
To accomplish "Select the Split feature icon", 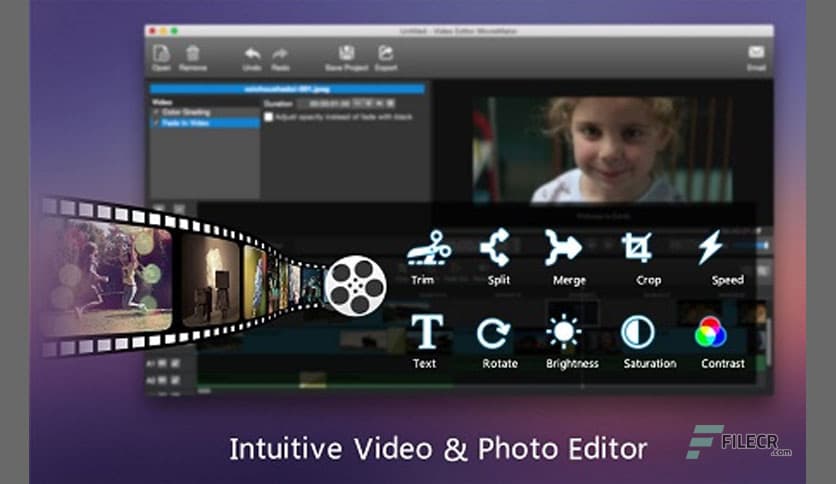I will pos(495,247).
